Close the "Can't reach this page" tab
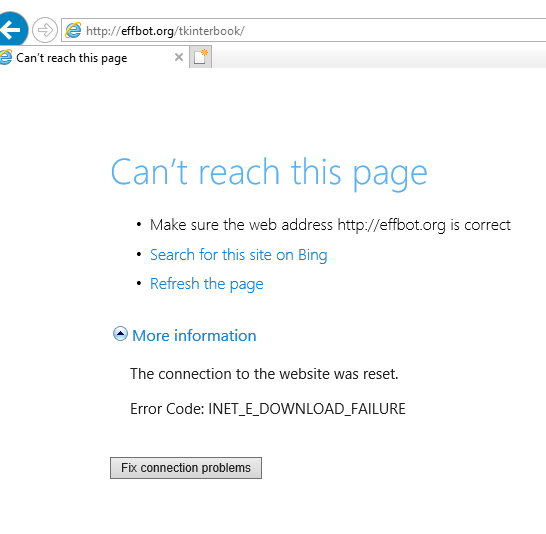 179,57
